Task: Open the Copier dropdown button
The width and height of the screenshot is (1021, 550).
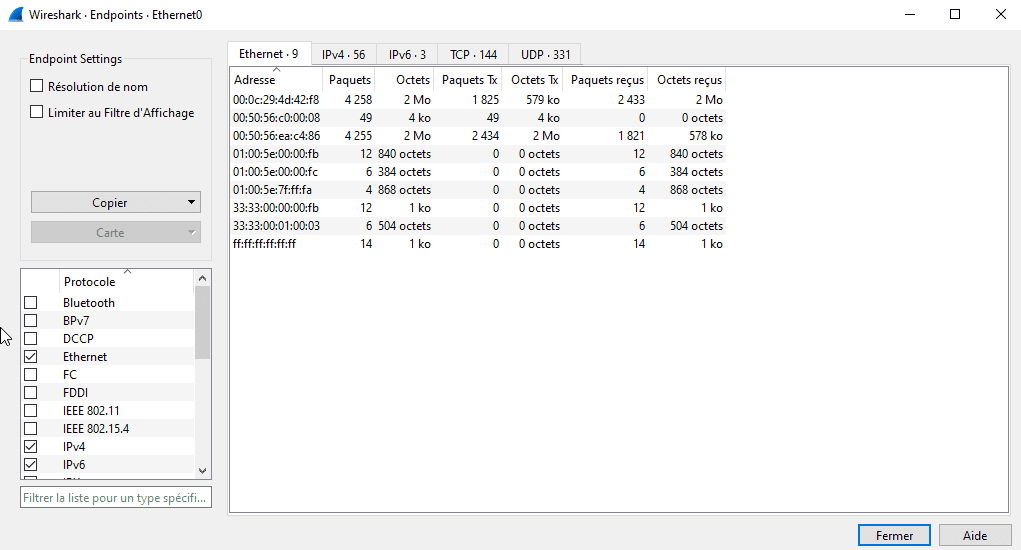Action: pos(116,202)
